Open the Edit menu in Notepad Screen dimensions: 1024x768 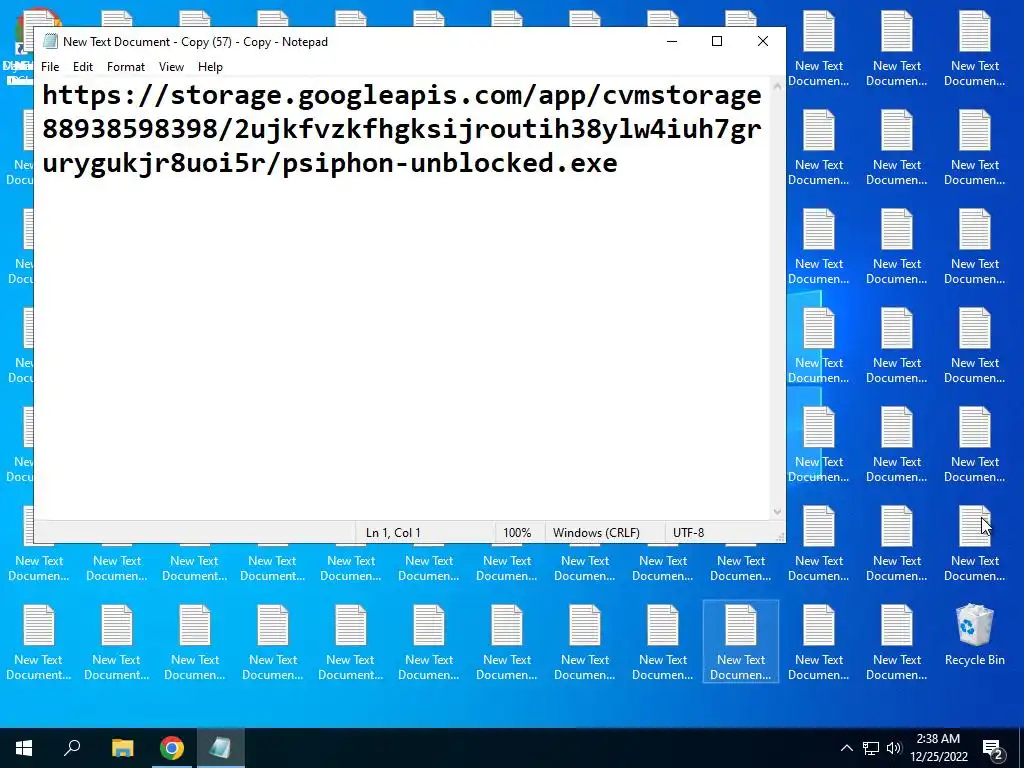point(83,67)
